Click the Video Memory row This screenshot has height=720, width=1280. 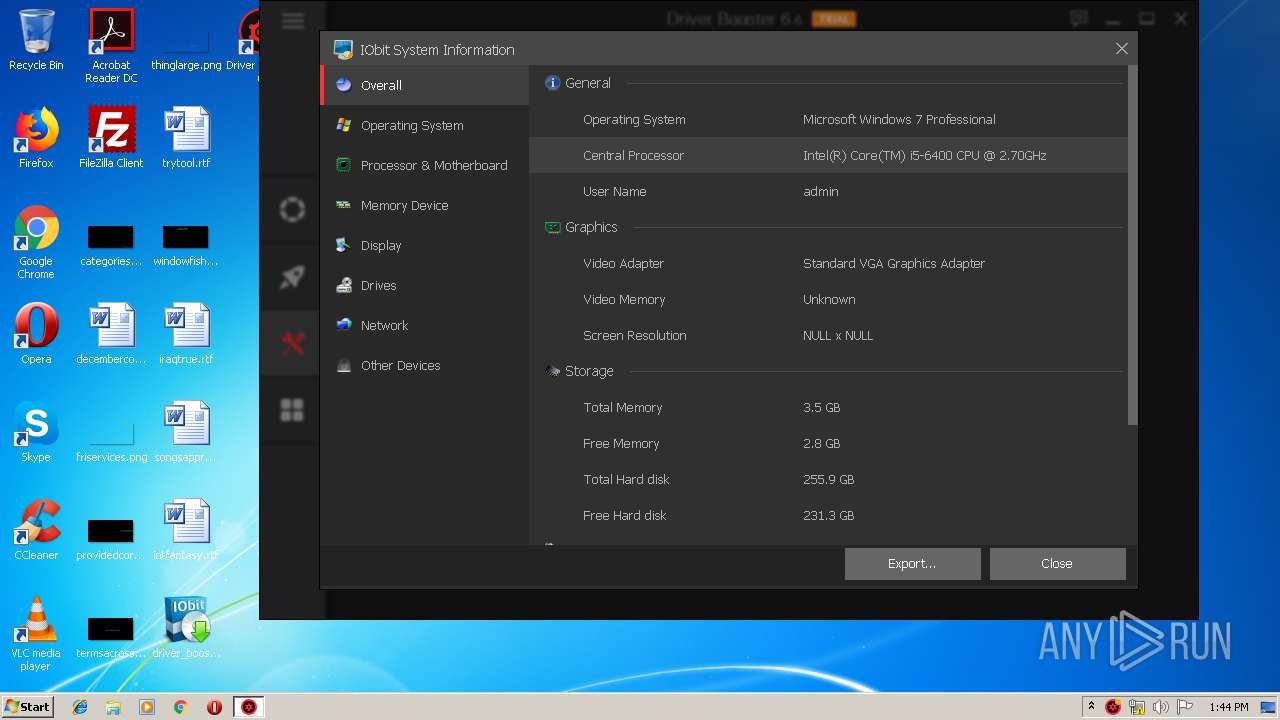click(828, 299)
